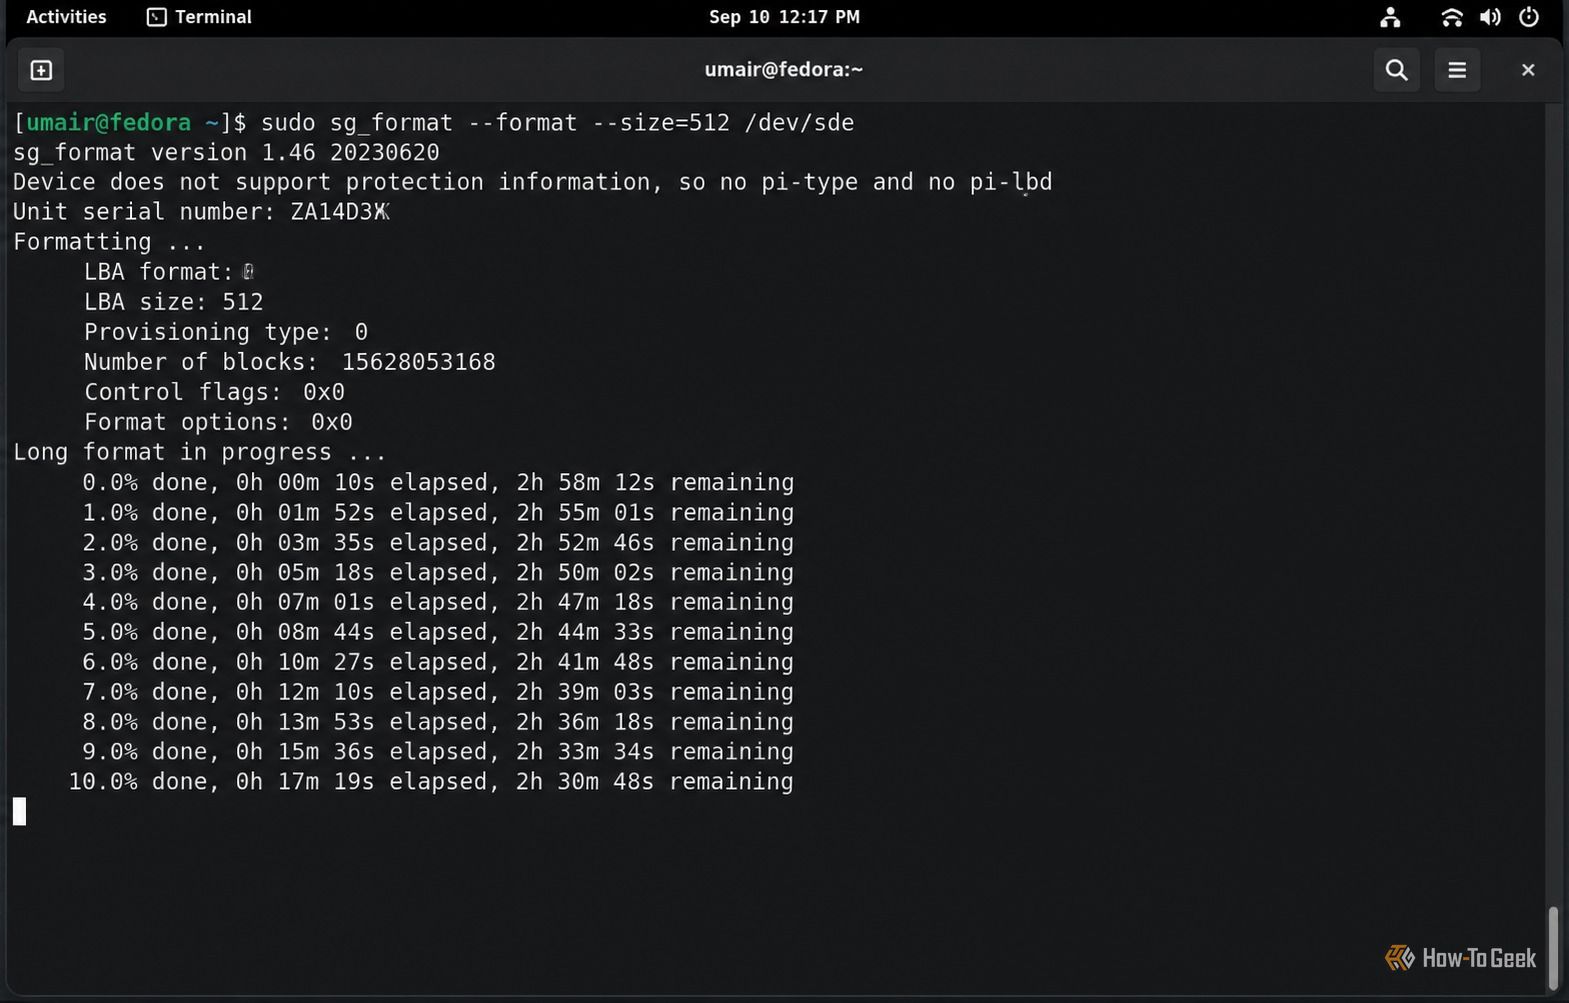Click the Long format in progress line

[x=199, y=452]
